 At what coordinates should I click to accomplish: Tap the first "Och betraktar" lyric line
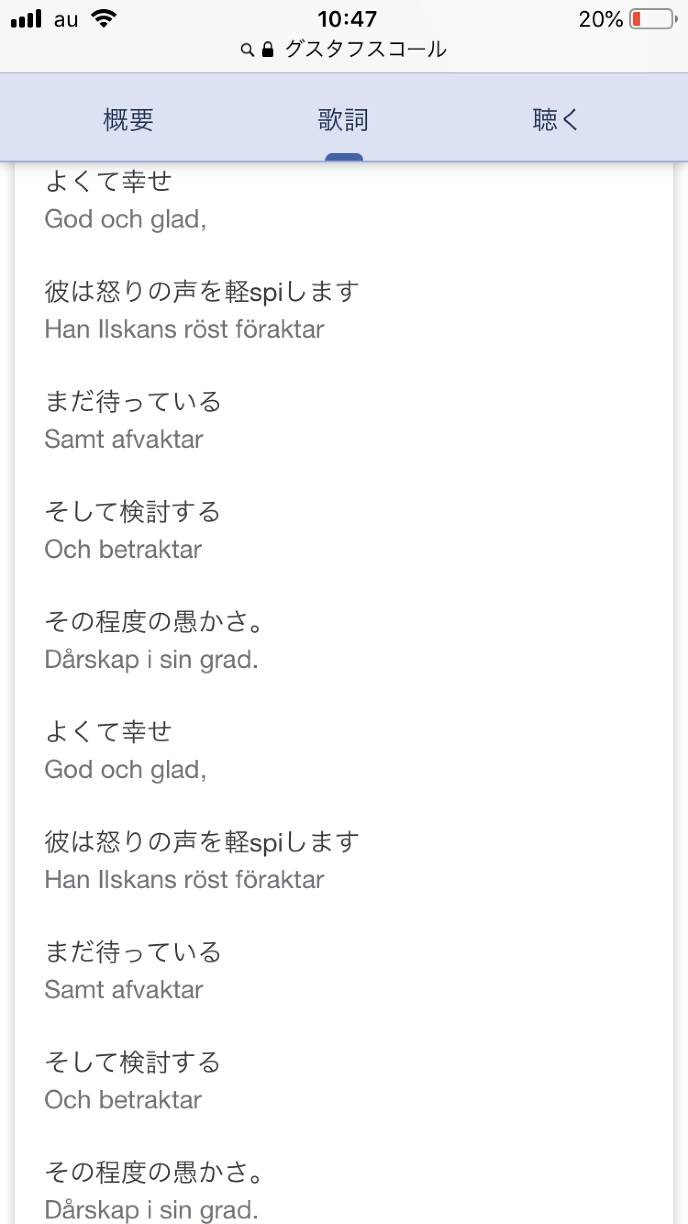124,549
